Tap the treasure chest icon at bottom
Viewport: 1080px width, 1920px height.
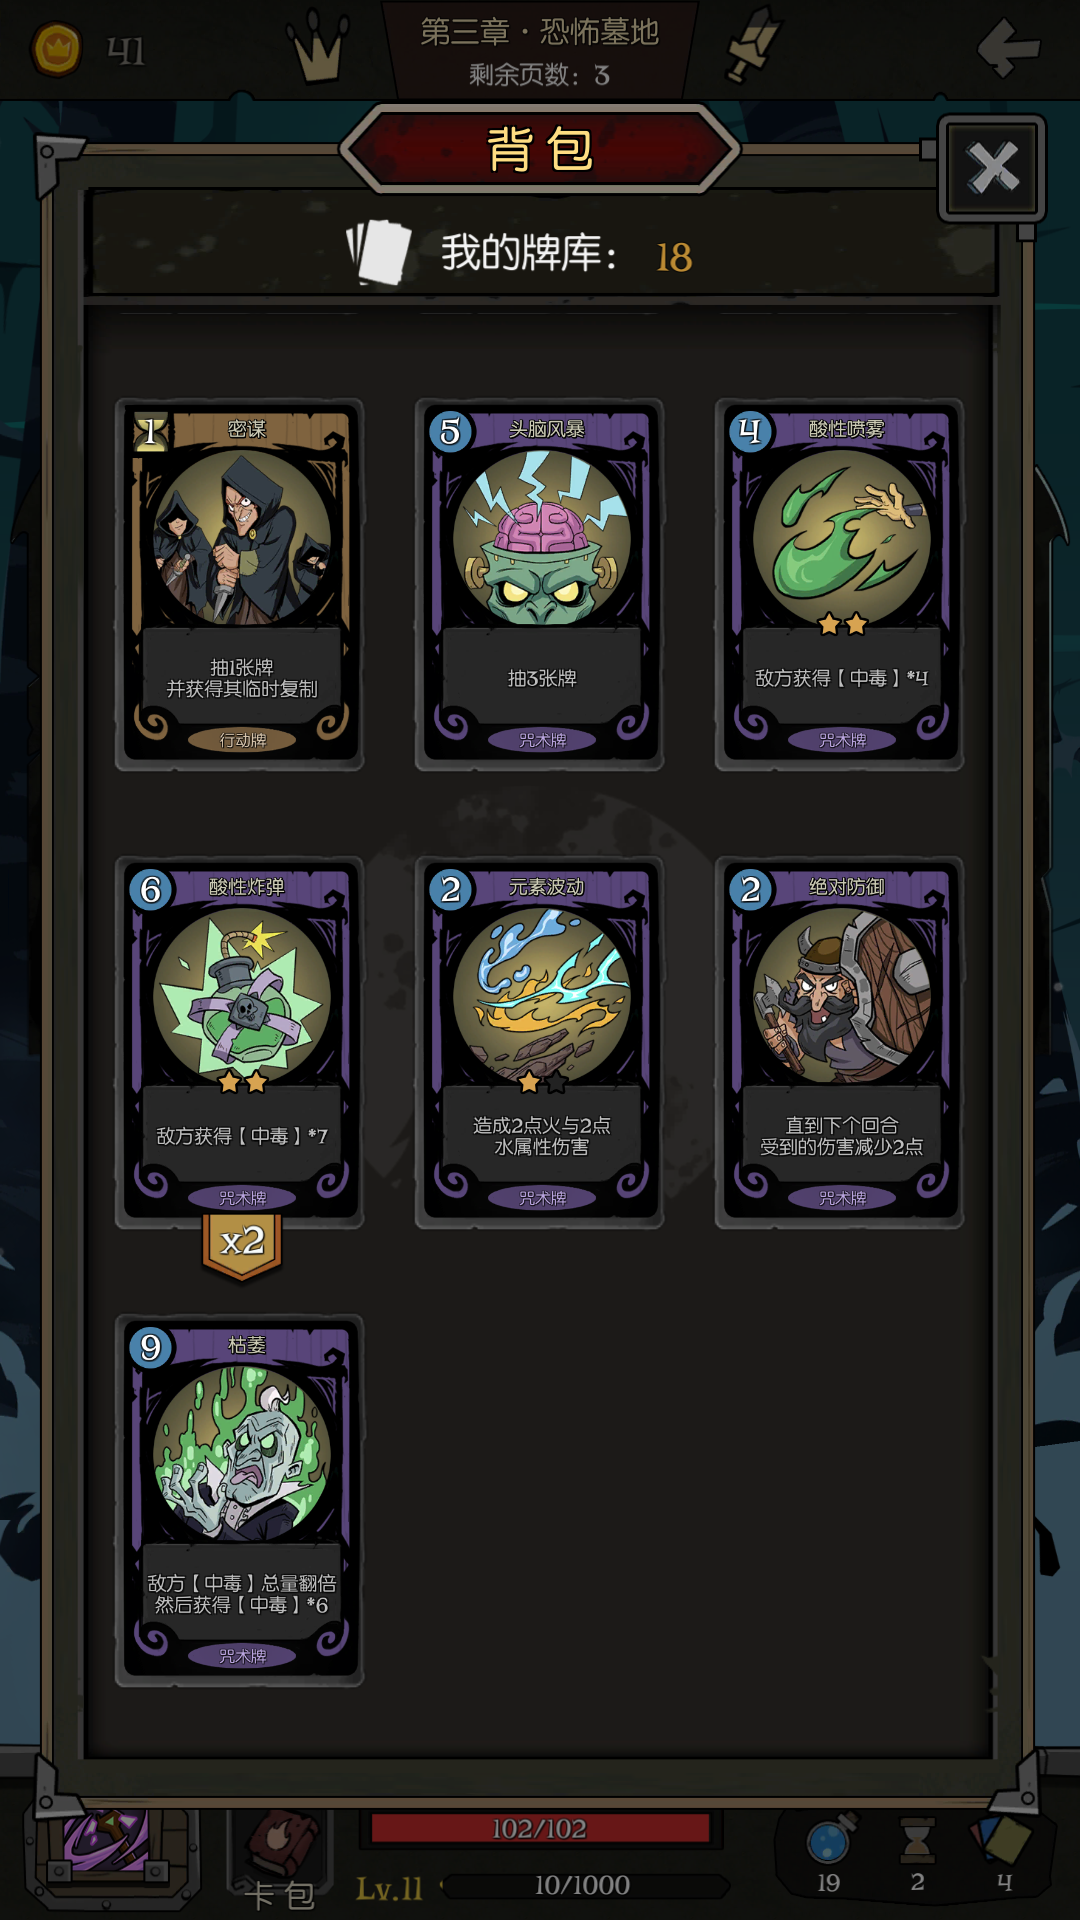pyautogui.click(x=112, y=1855)
